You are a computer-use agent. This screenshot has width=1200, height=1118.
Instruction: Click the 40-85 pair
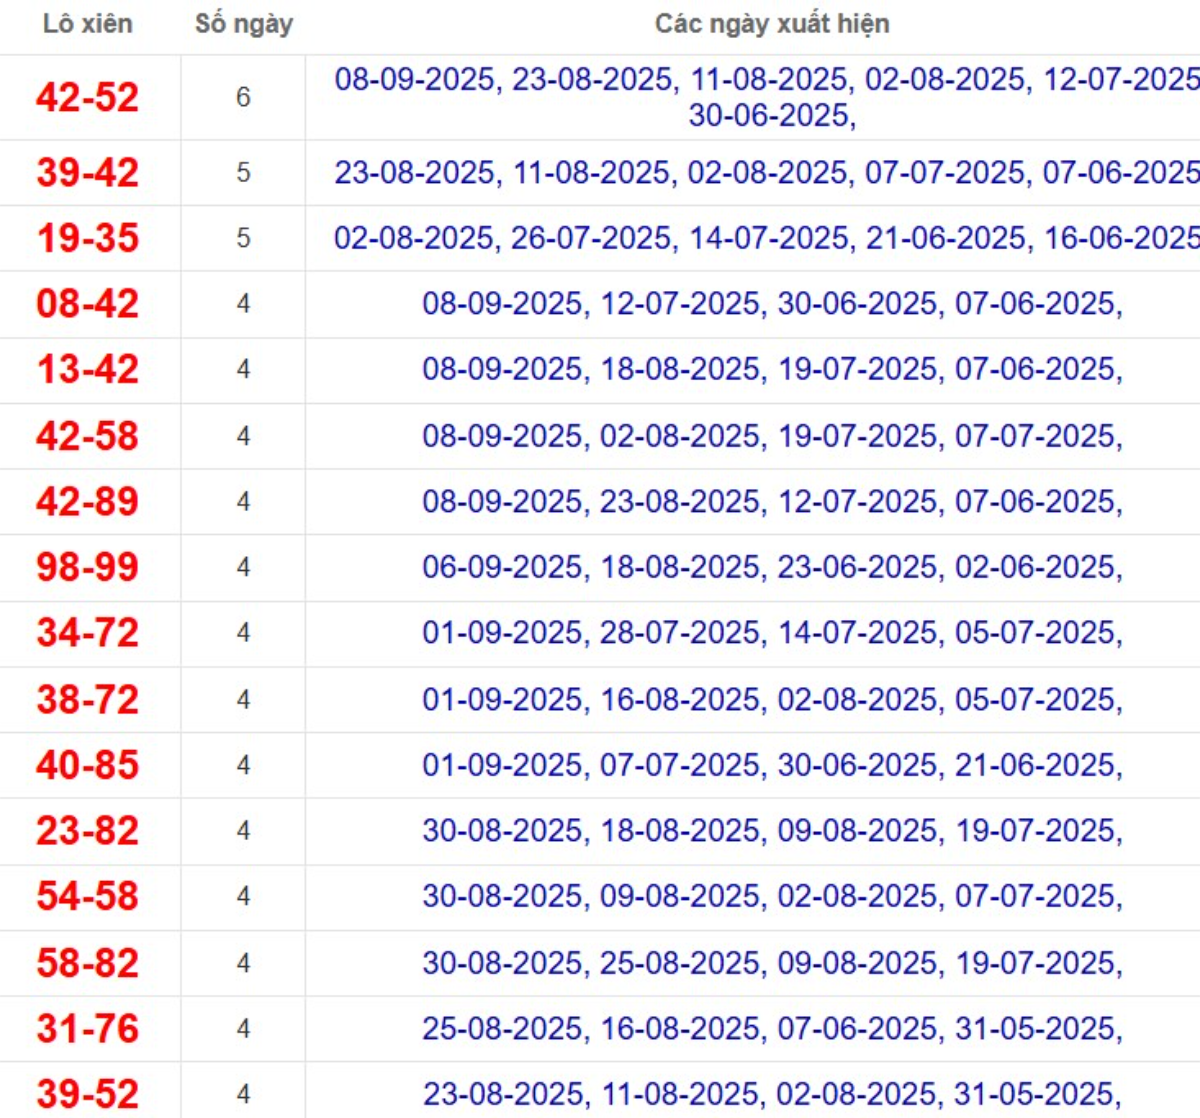[88, 765]
